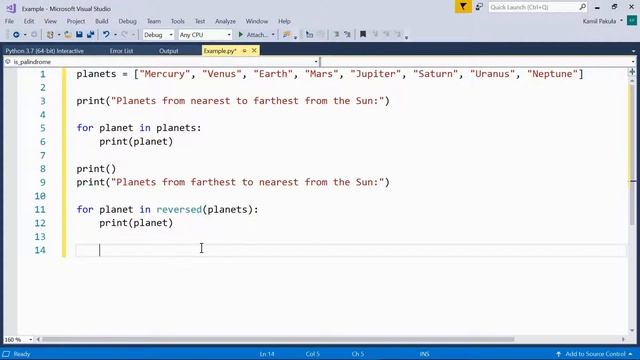Screen dimensions: 640x360
Task: Close the Example.py tab
Action: [254, 51]
